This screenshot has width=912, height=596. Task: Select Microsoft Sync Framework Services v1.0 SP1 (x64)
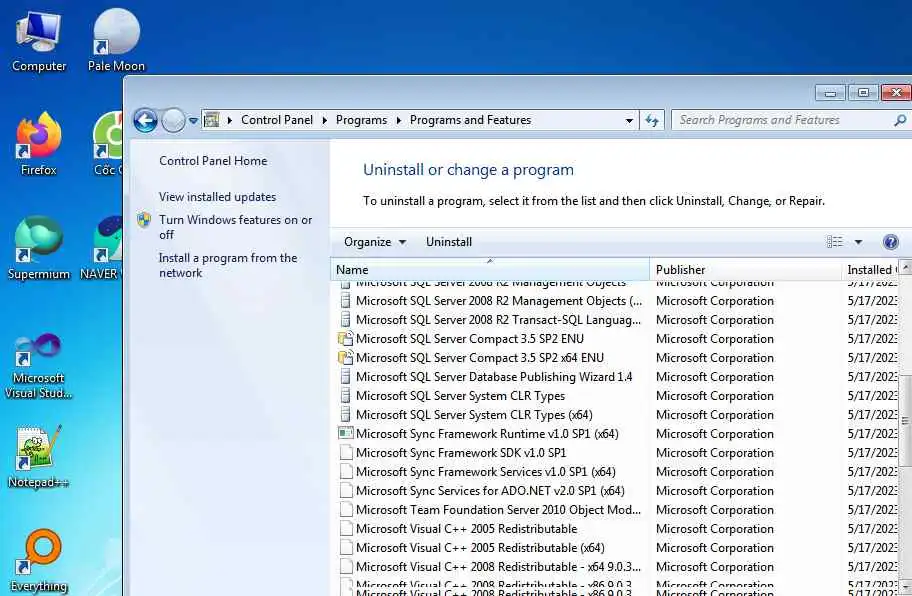point(614,472)
